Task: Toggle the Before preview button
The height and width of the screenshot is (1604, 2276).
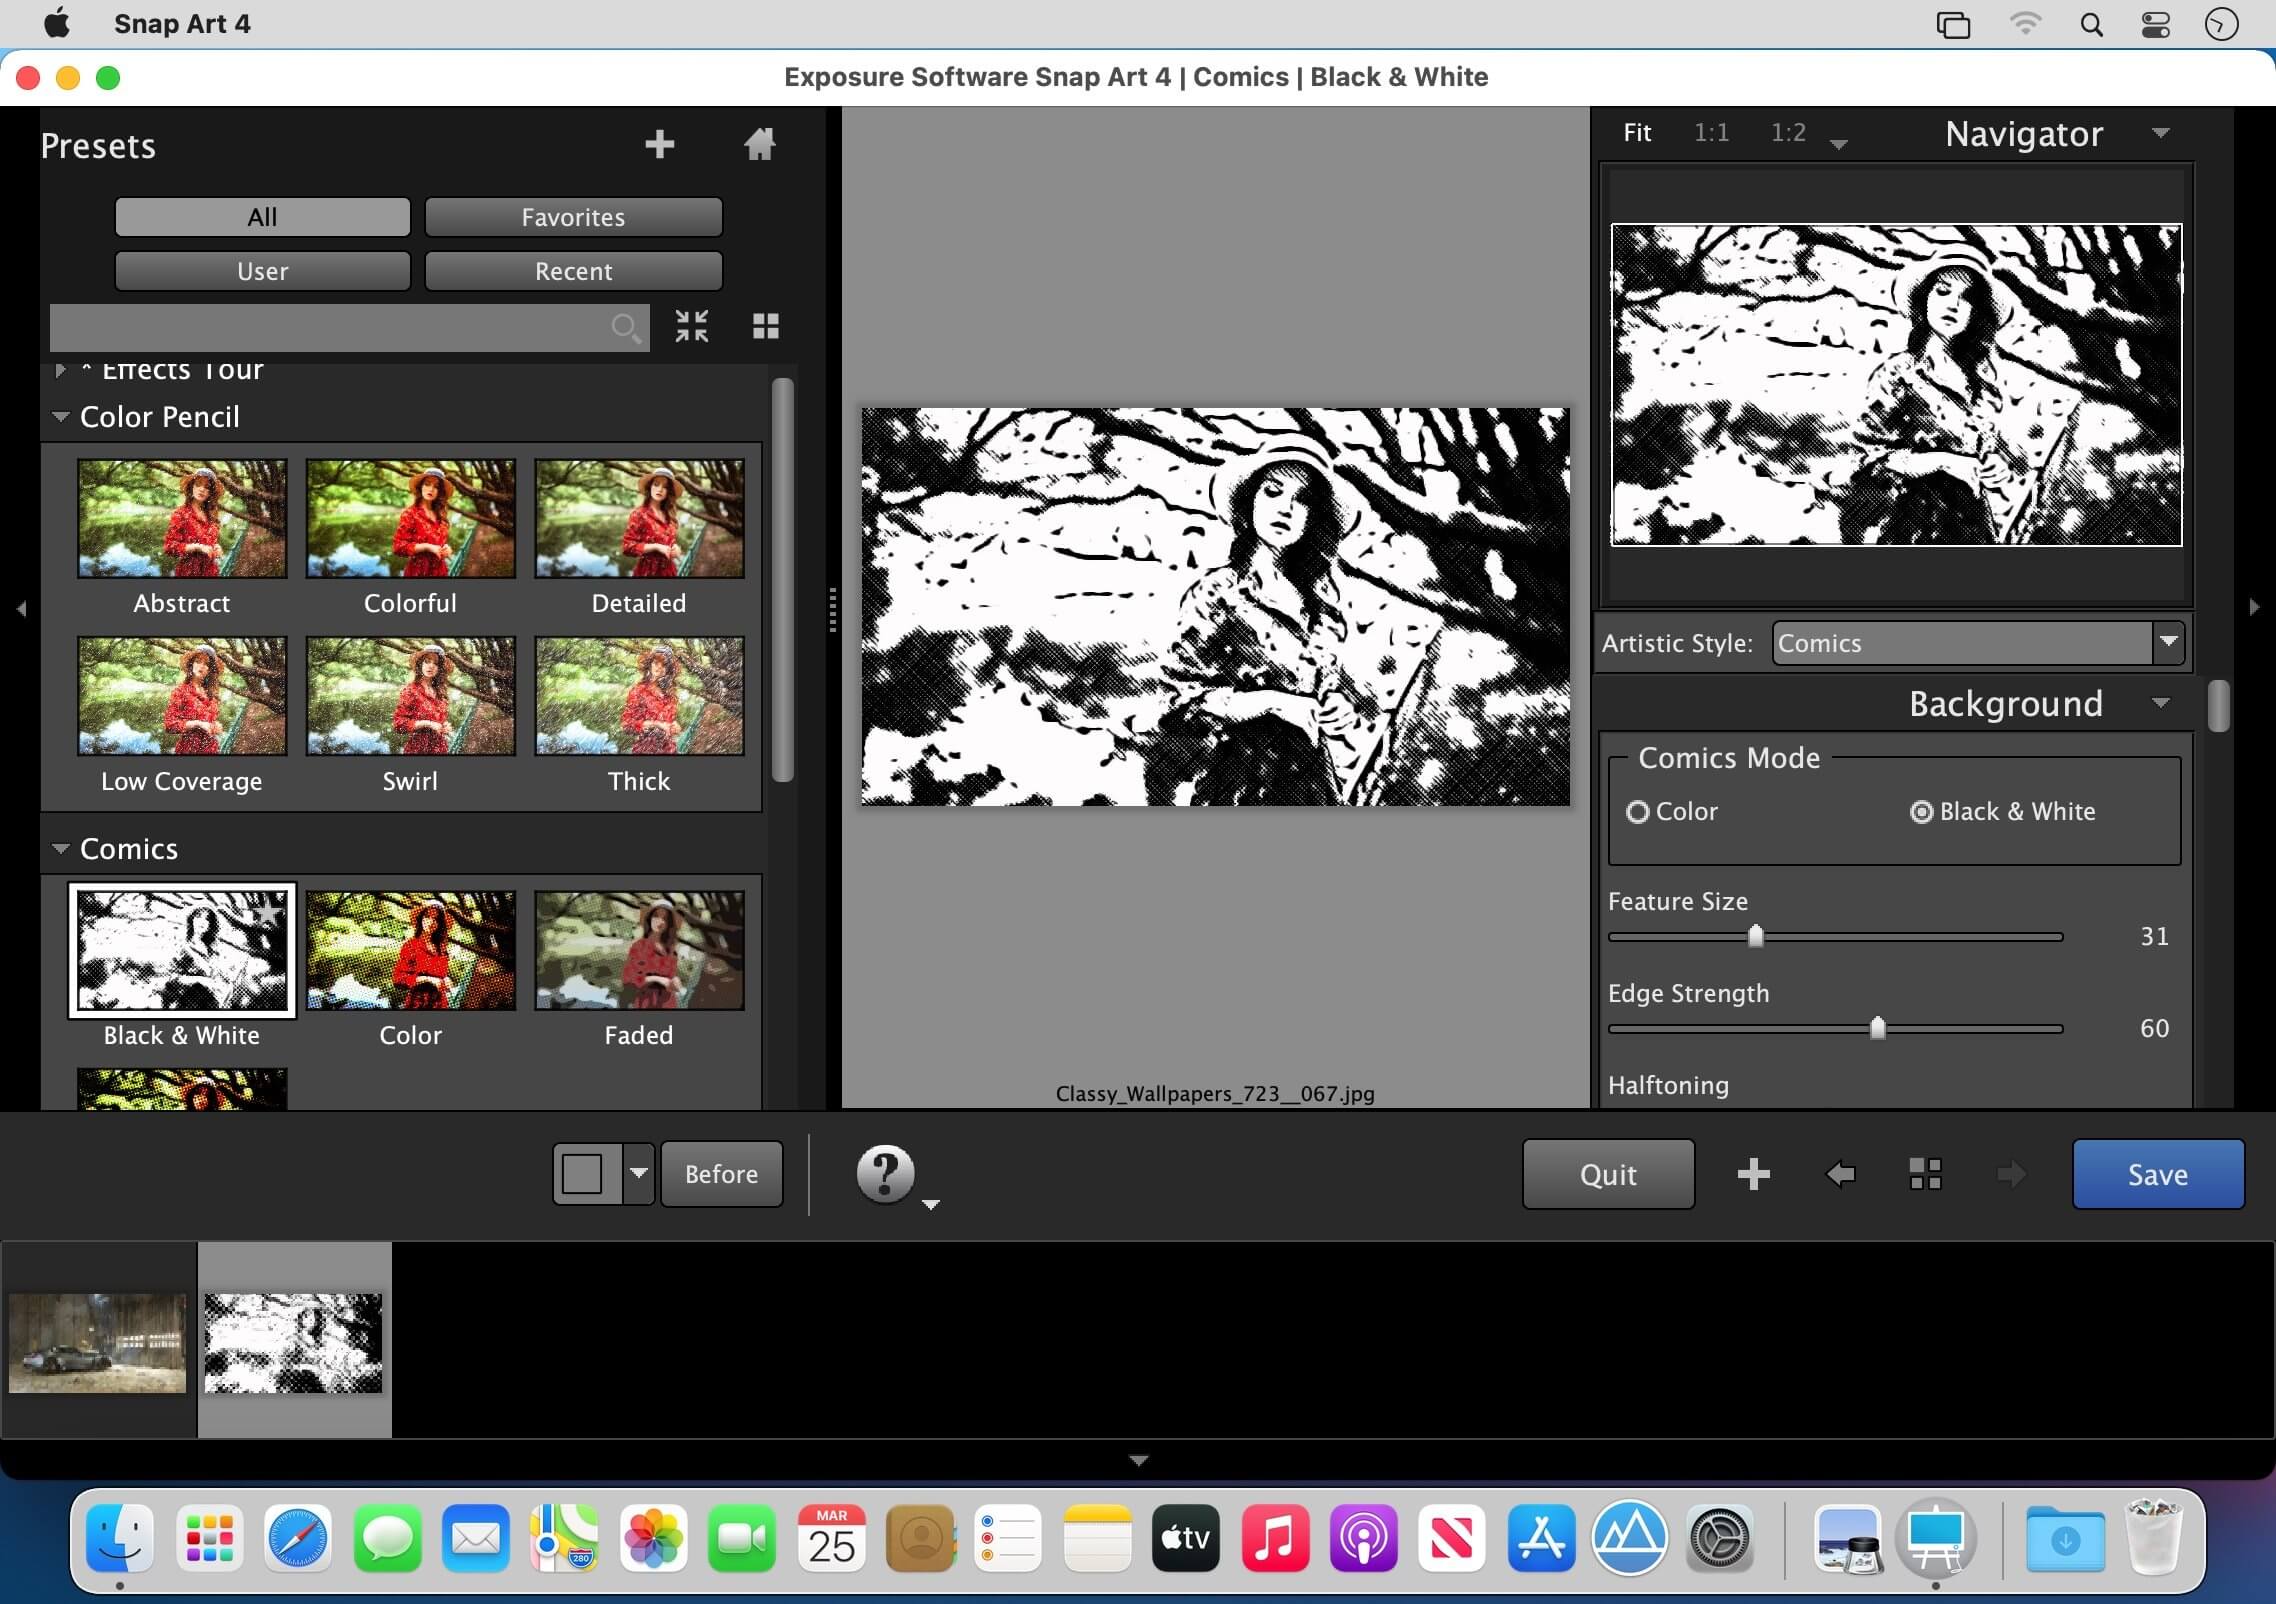Action: [721, 1174]
